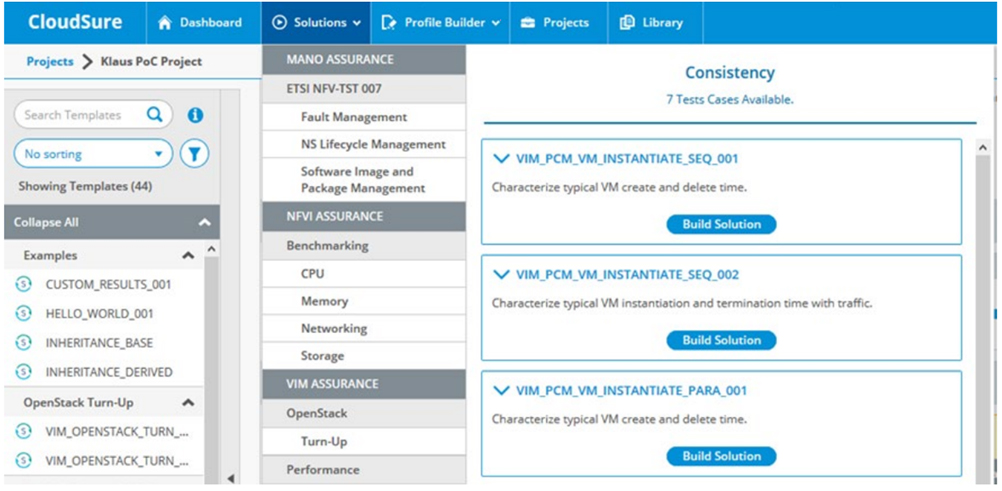The width and height of the screenshot is (1002, 491).
Task: Click the blue info icon beside search
Action: click(196, 115)
